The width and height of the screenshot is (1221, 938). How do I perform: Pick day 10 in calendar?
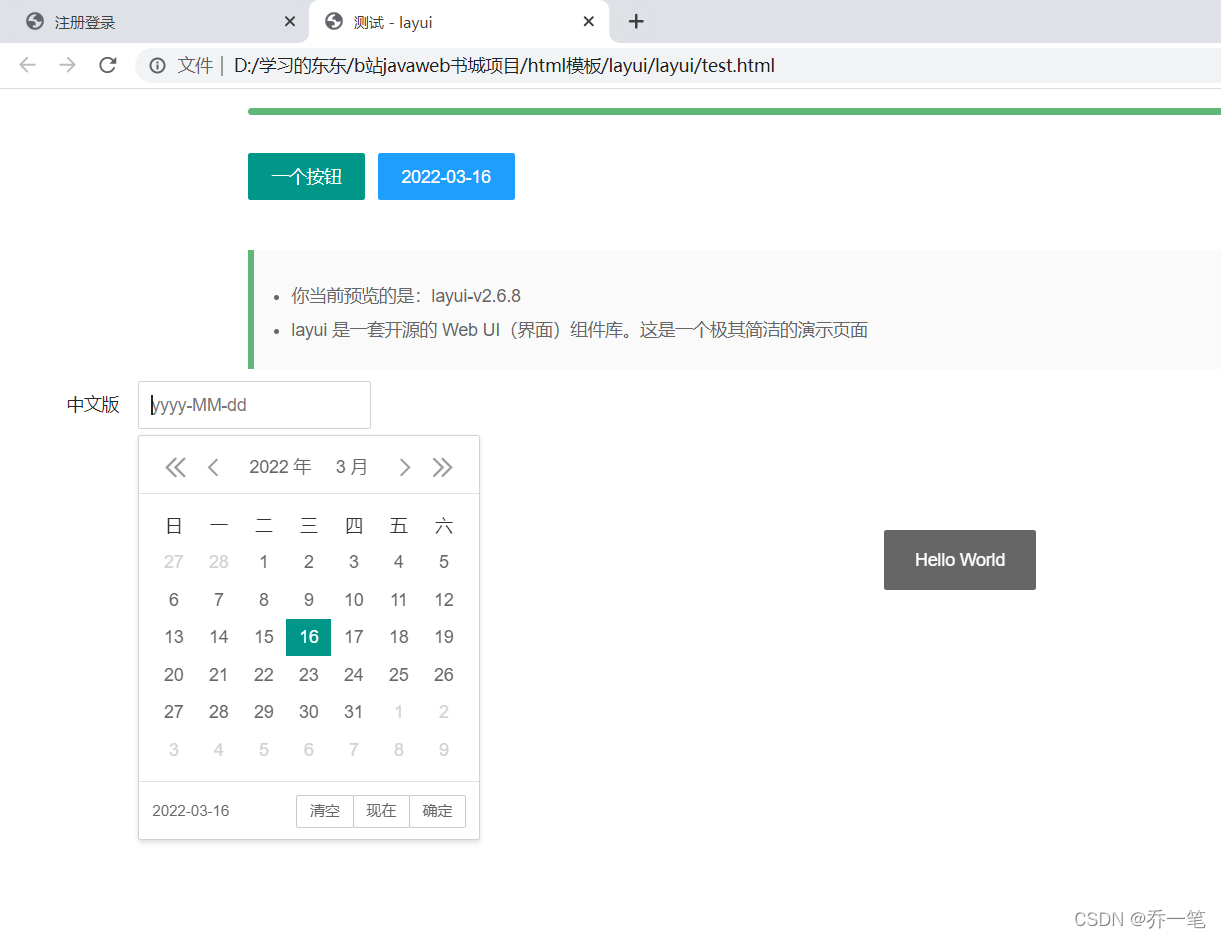click(354, 600)
